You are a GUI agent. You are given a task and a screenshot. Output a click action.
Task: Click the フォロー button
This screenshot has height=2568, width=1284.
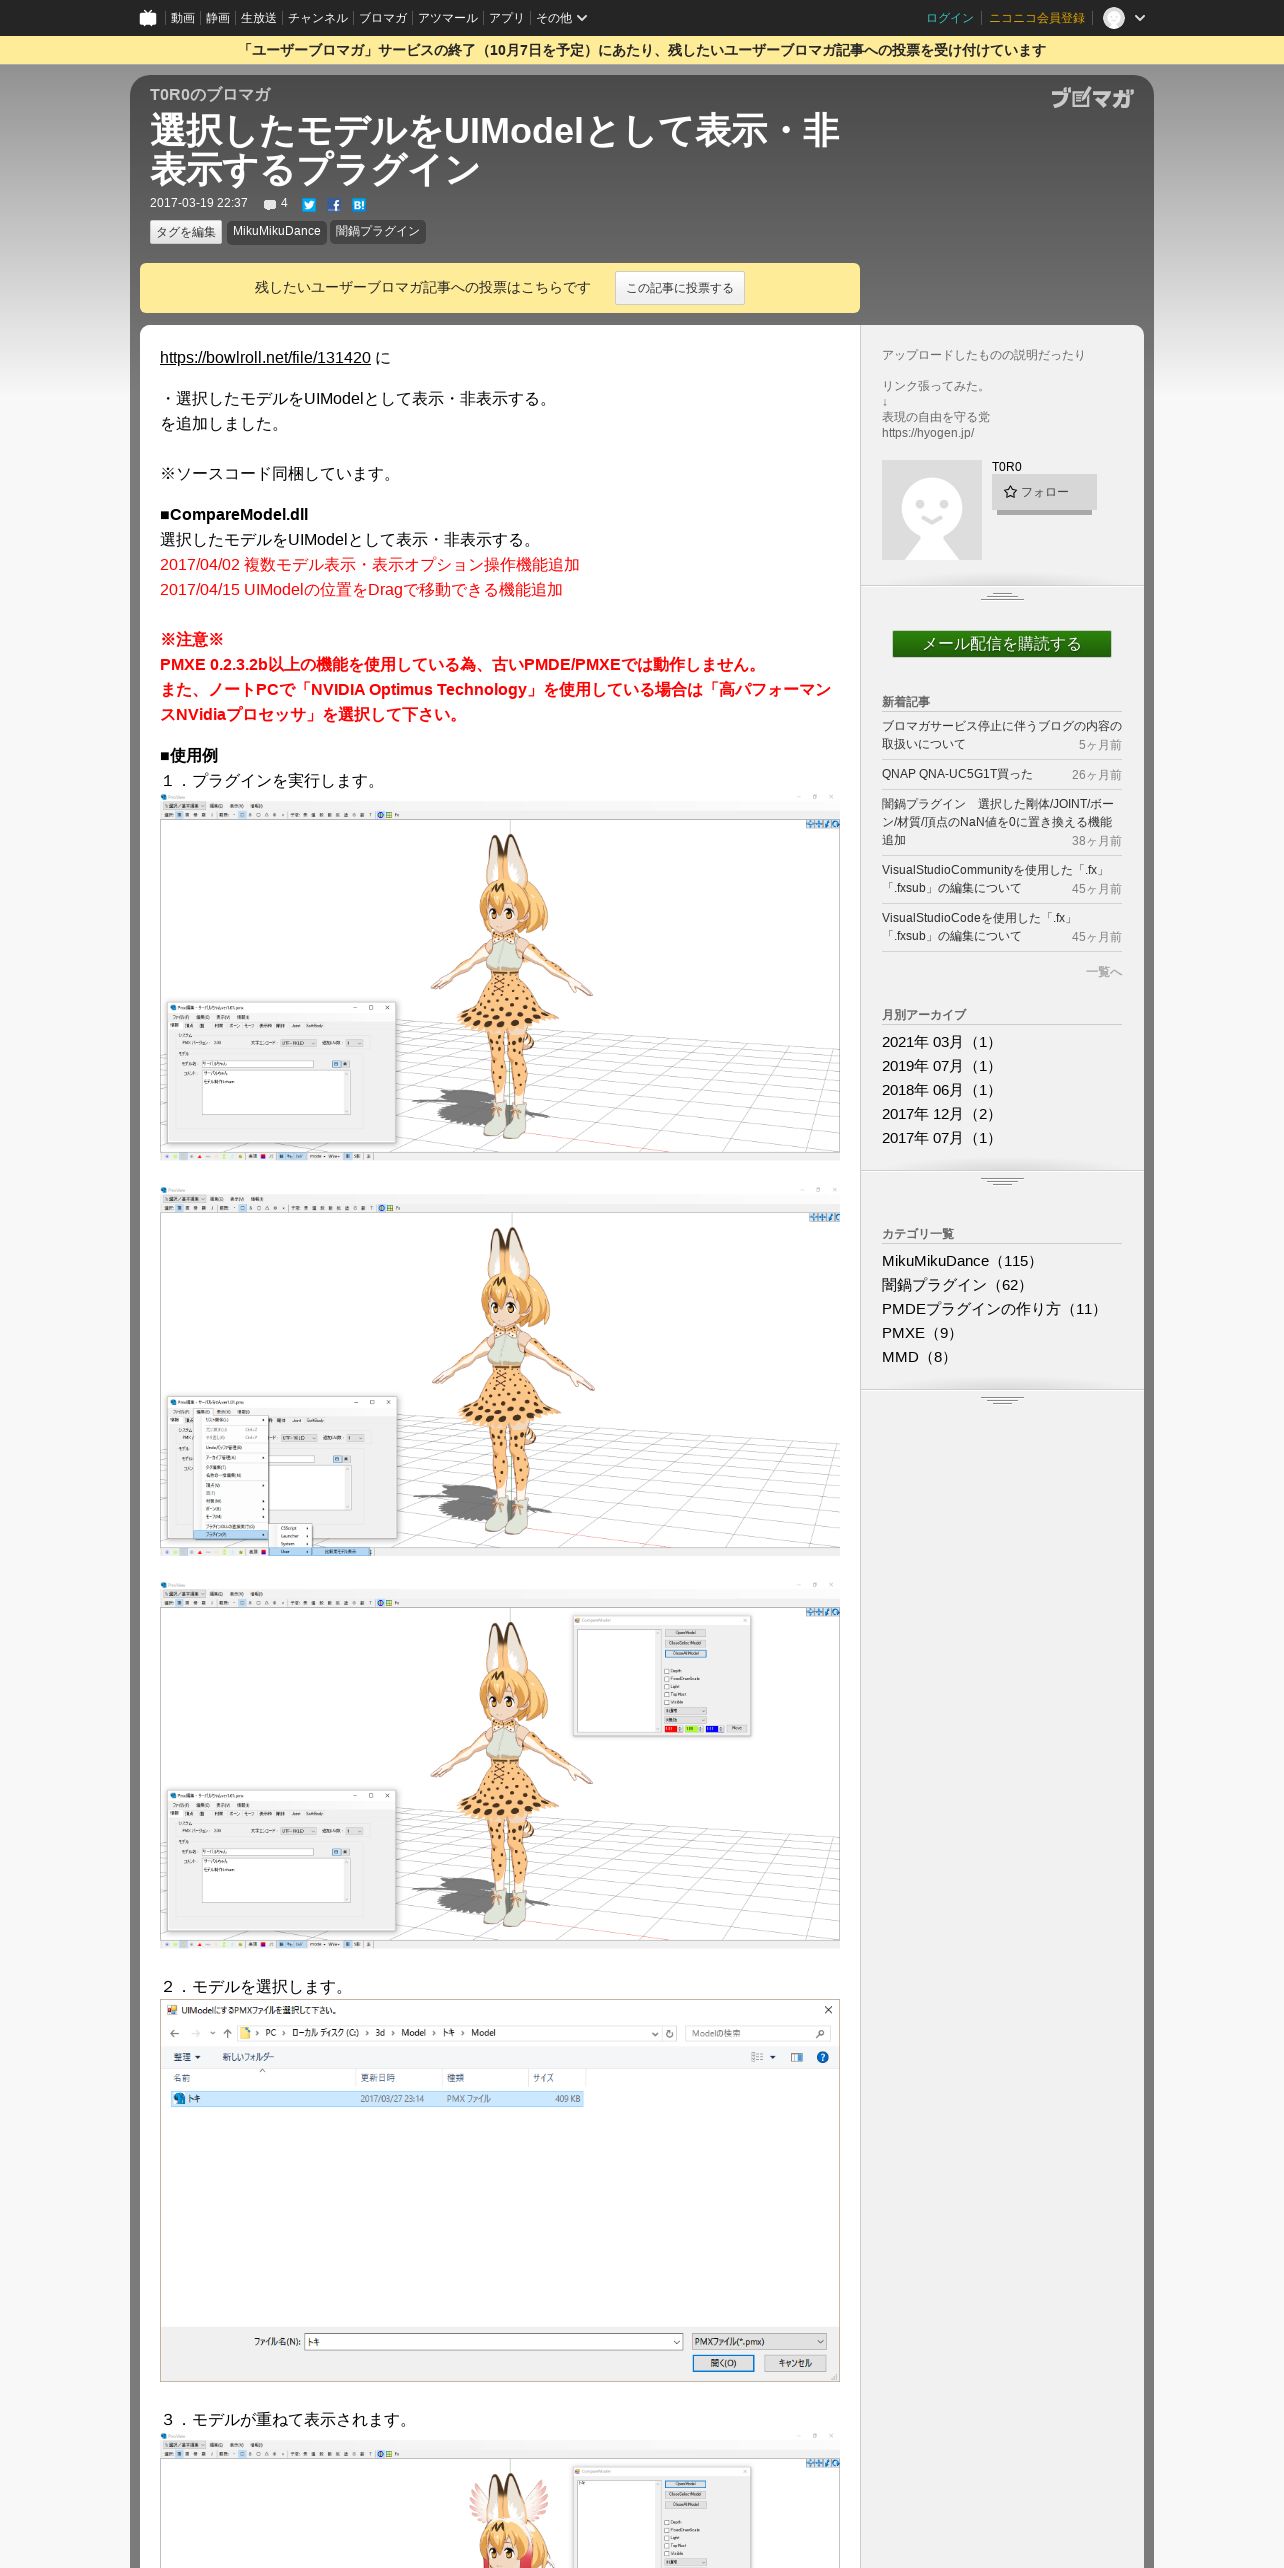(x=1044, y=492)
